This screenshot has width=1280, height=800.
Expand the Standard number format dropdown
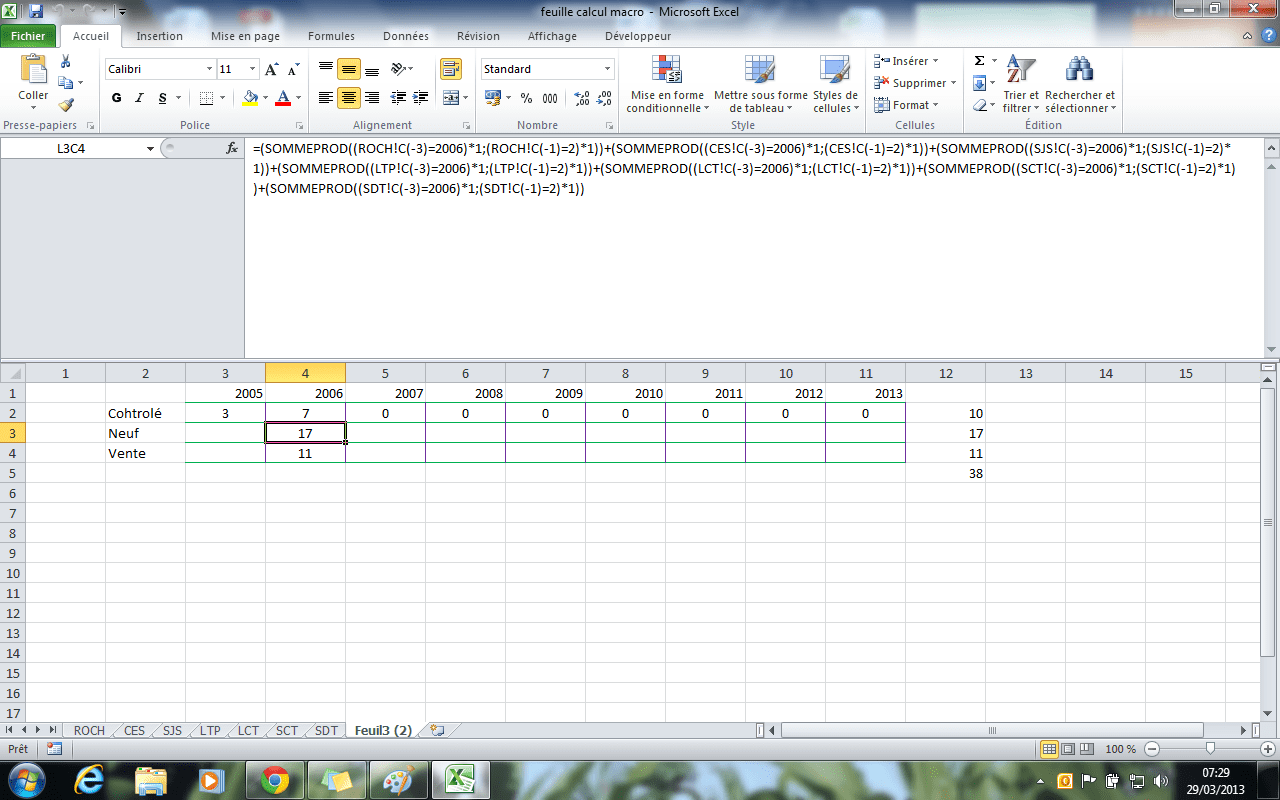607,69
